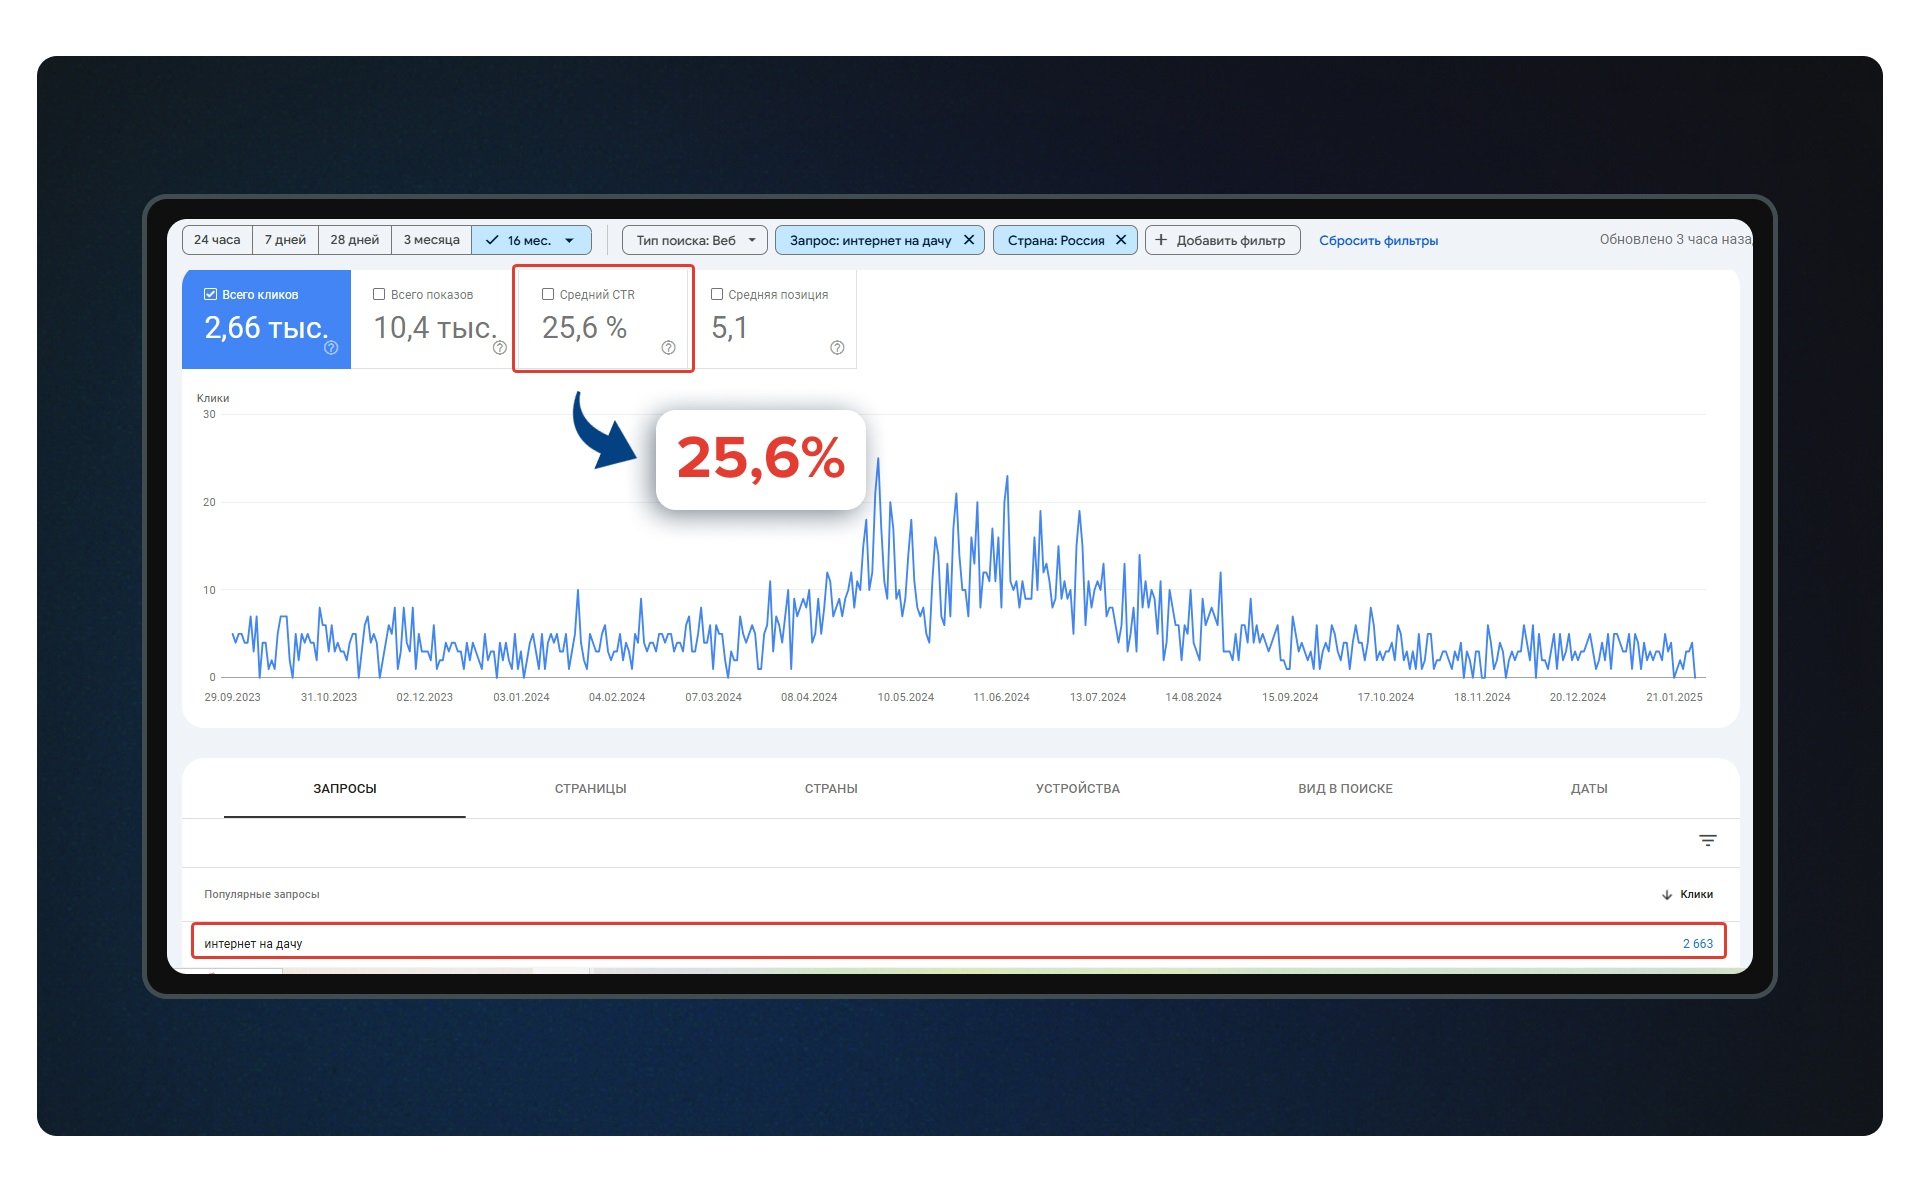Remove the Запрос: интернет на дачу filter
This screenshot has width=1920, height=1192.
coord(968,240)
